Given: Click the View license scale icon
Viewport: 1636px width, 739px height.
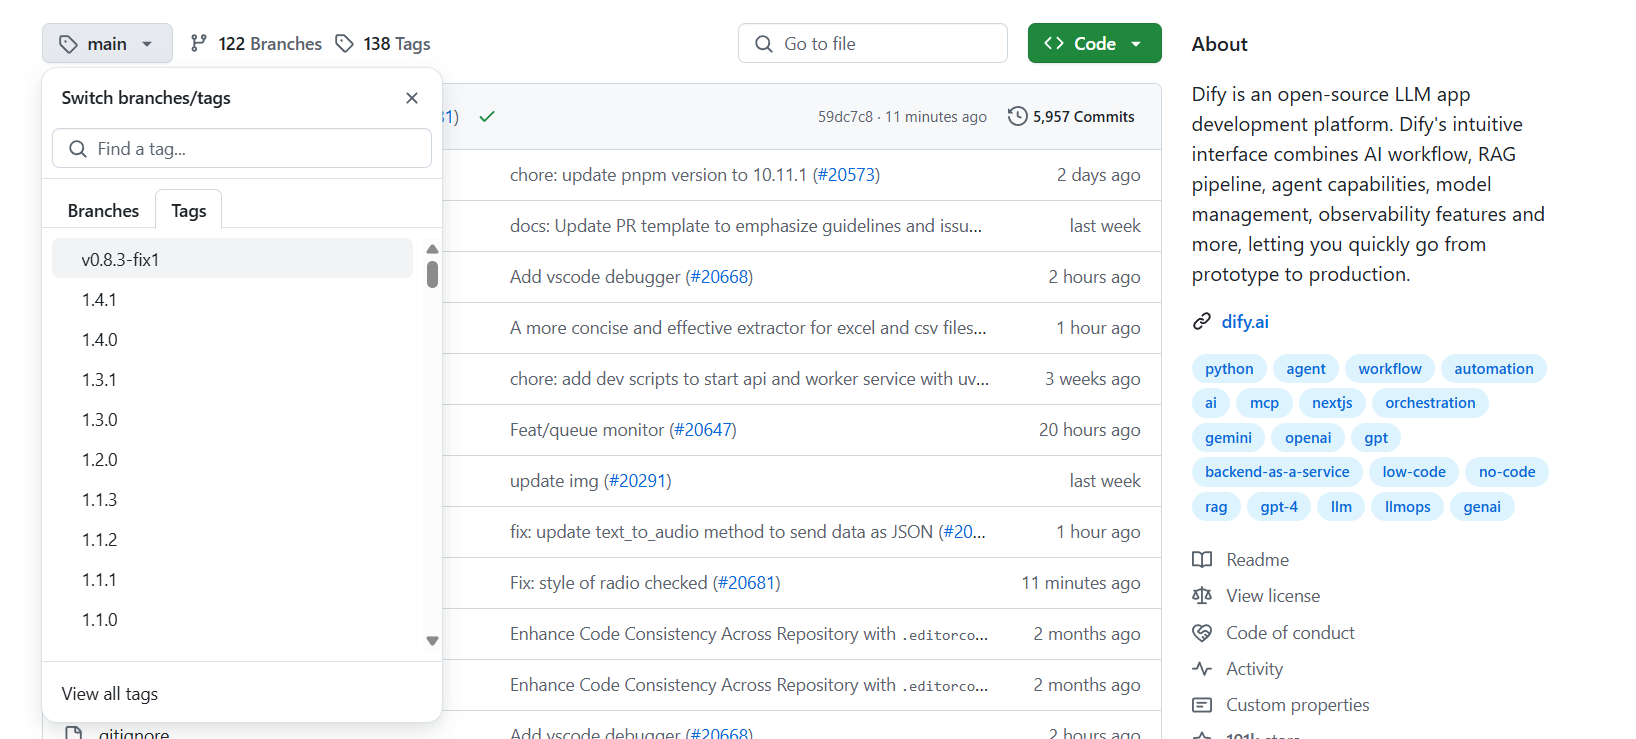Looking at the screenshot, I should (x=1202, y=596).
